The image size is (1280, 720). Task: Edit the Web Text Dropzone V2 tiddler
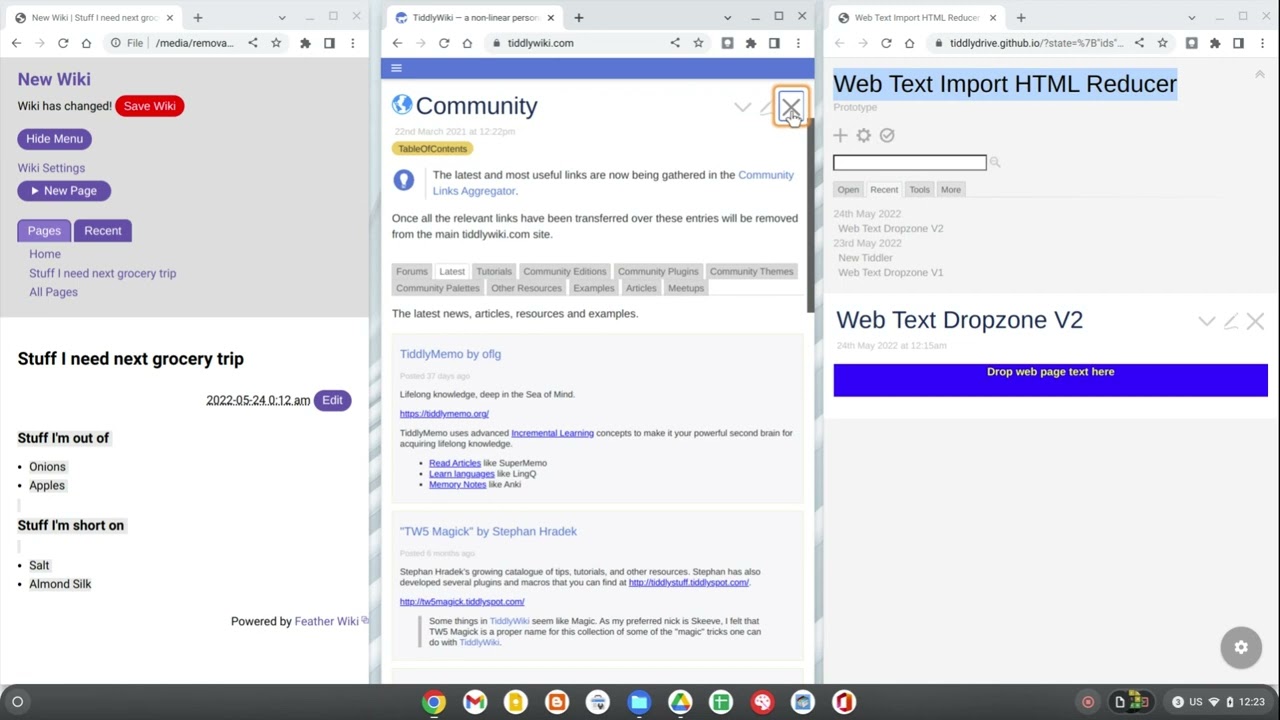[x=1231, y=321]
